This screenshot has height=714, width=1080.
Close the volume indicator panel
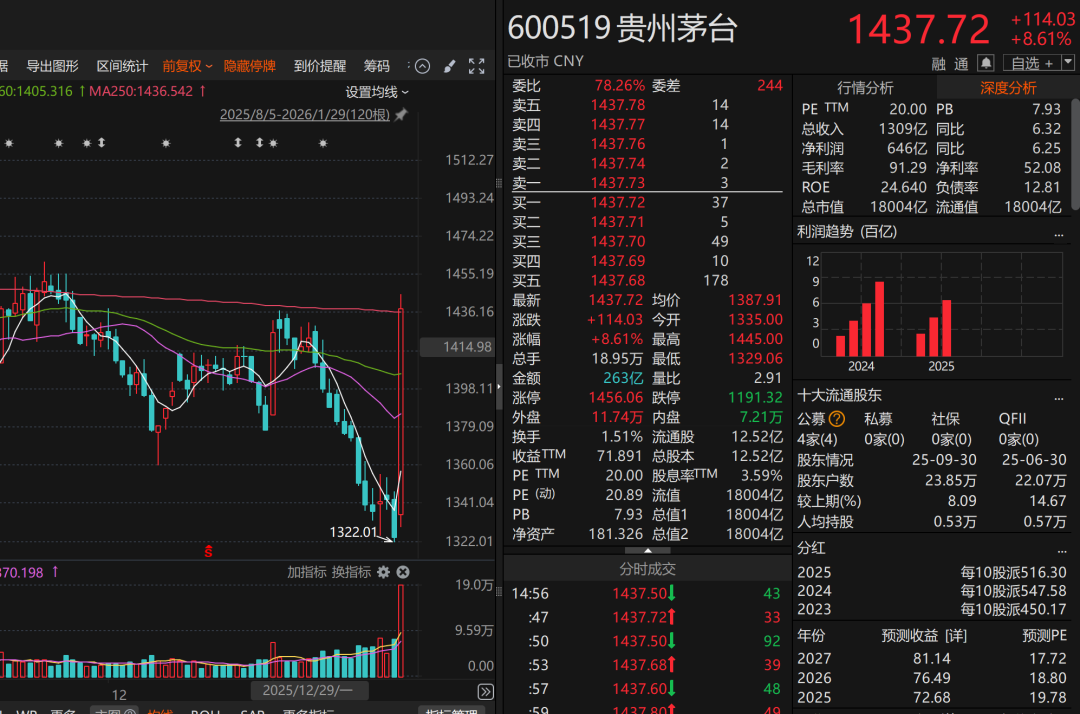coord(404,572)
